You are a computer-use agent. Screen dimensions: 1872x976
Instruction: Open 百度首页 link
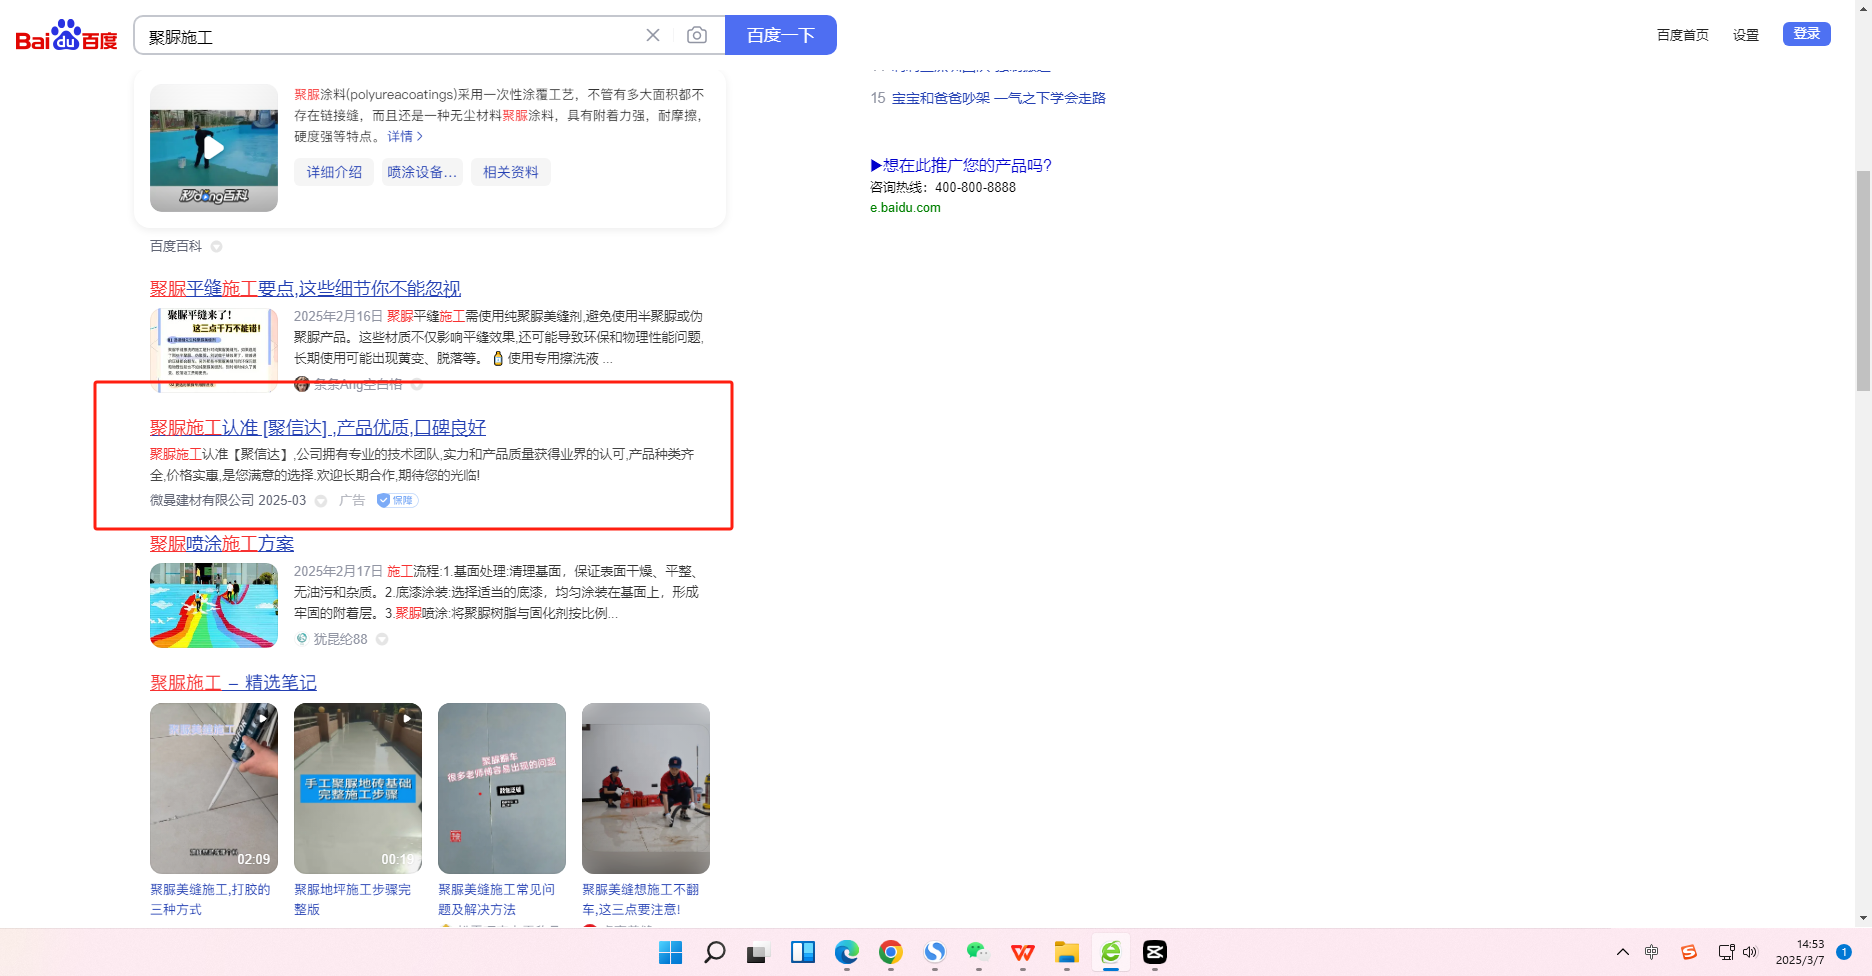point(1683,35)
